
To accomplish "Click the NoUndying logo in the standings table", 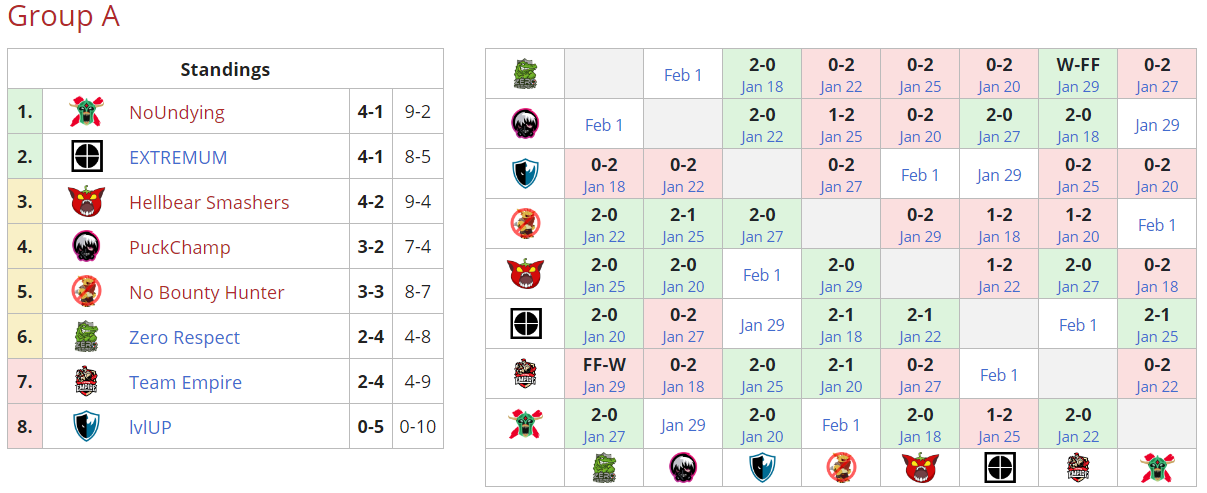I will [87, 112].
